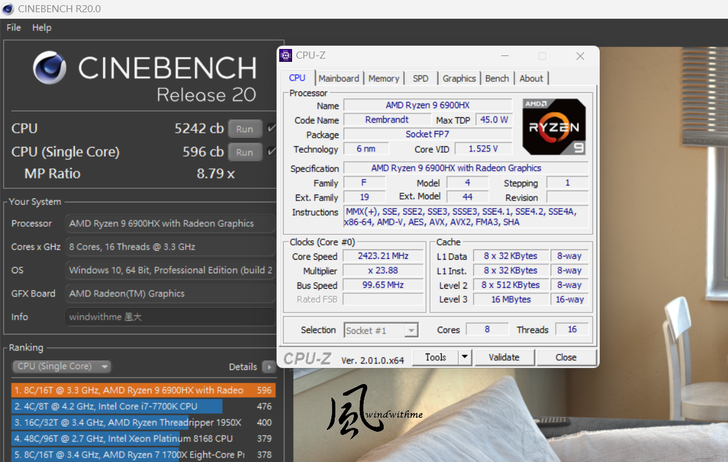Click the CPU-Z app icon in title bar

click(287, 56)
